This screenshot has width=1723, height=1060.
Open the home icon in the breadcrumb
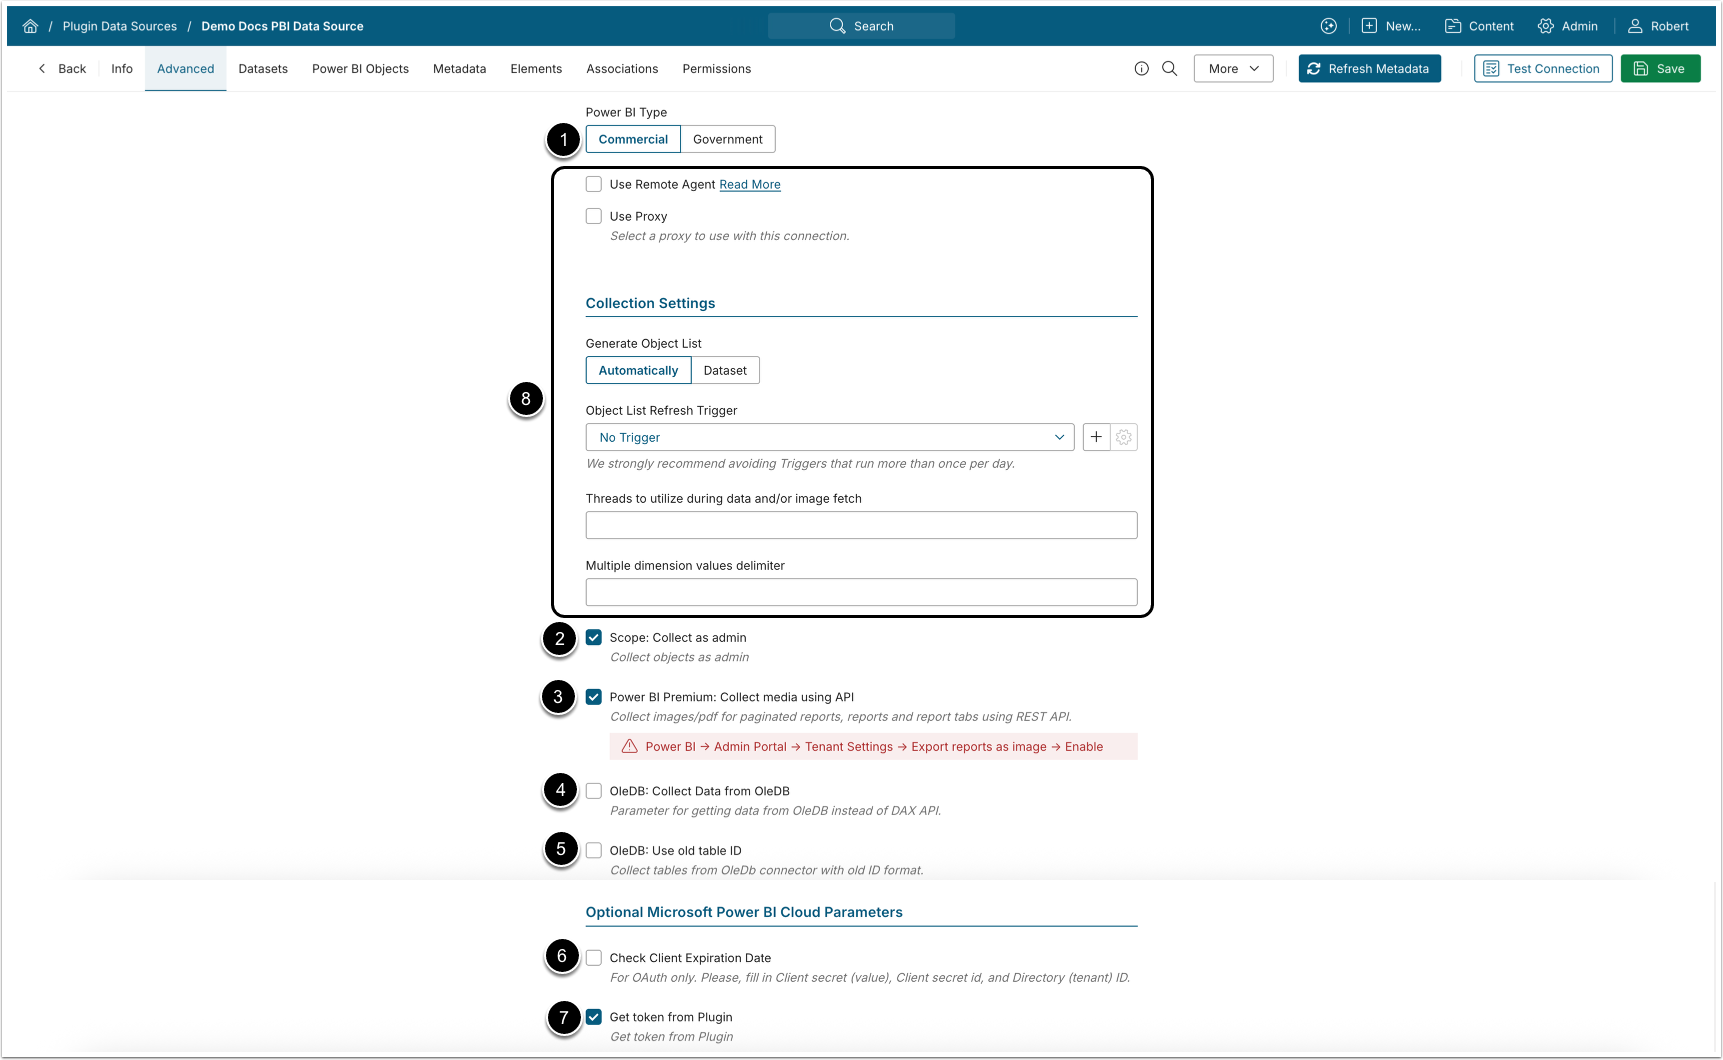(30, 25)
